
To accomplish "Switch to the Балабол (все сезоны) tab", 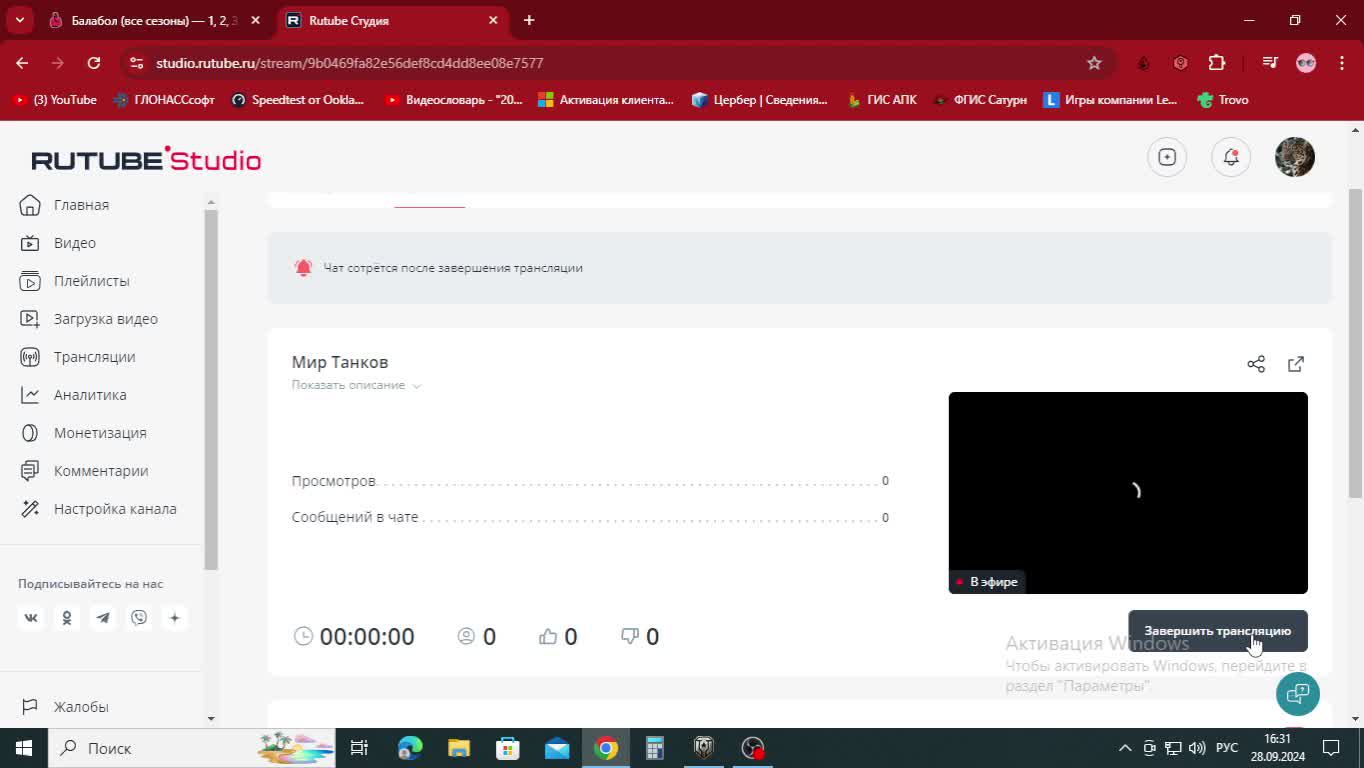I will (154, 20).
